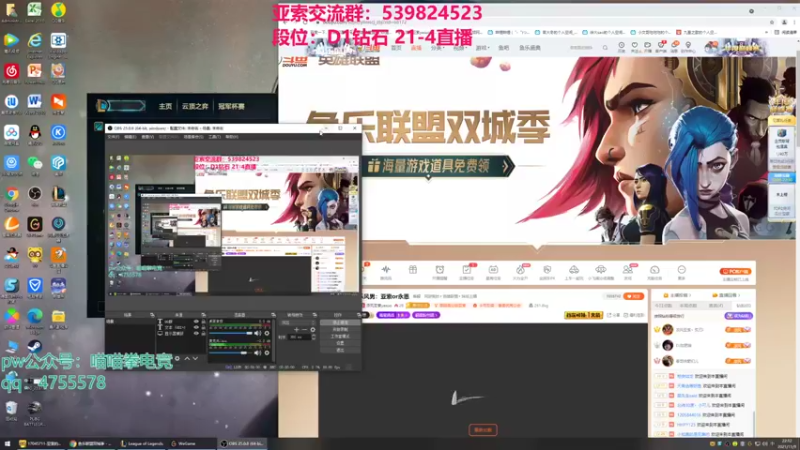Adjust the desktop audio volume slider in OBS
The image size is (800, 450).
pos(231,333)
